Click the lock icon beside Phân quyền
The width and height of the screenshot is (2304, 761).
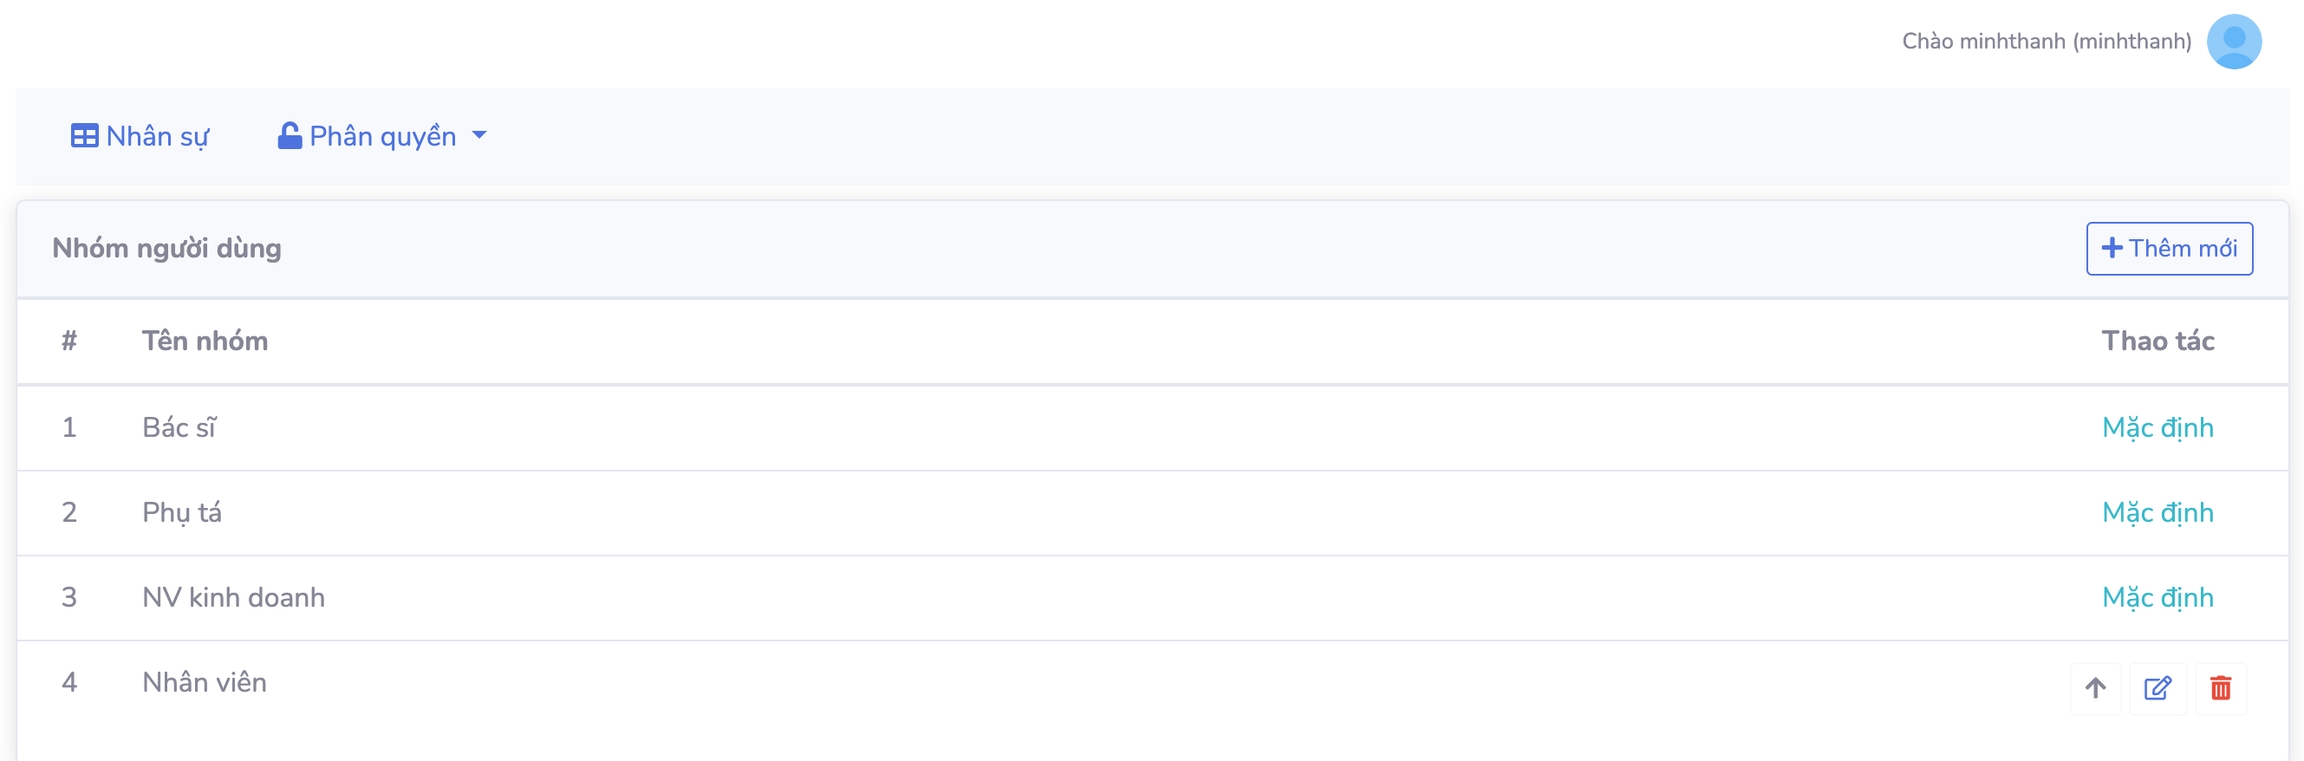tap(290, 136)
